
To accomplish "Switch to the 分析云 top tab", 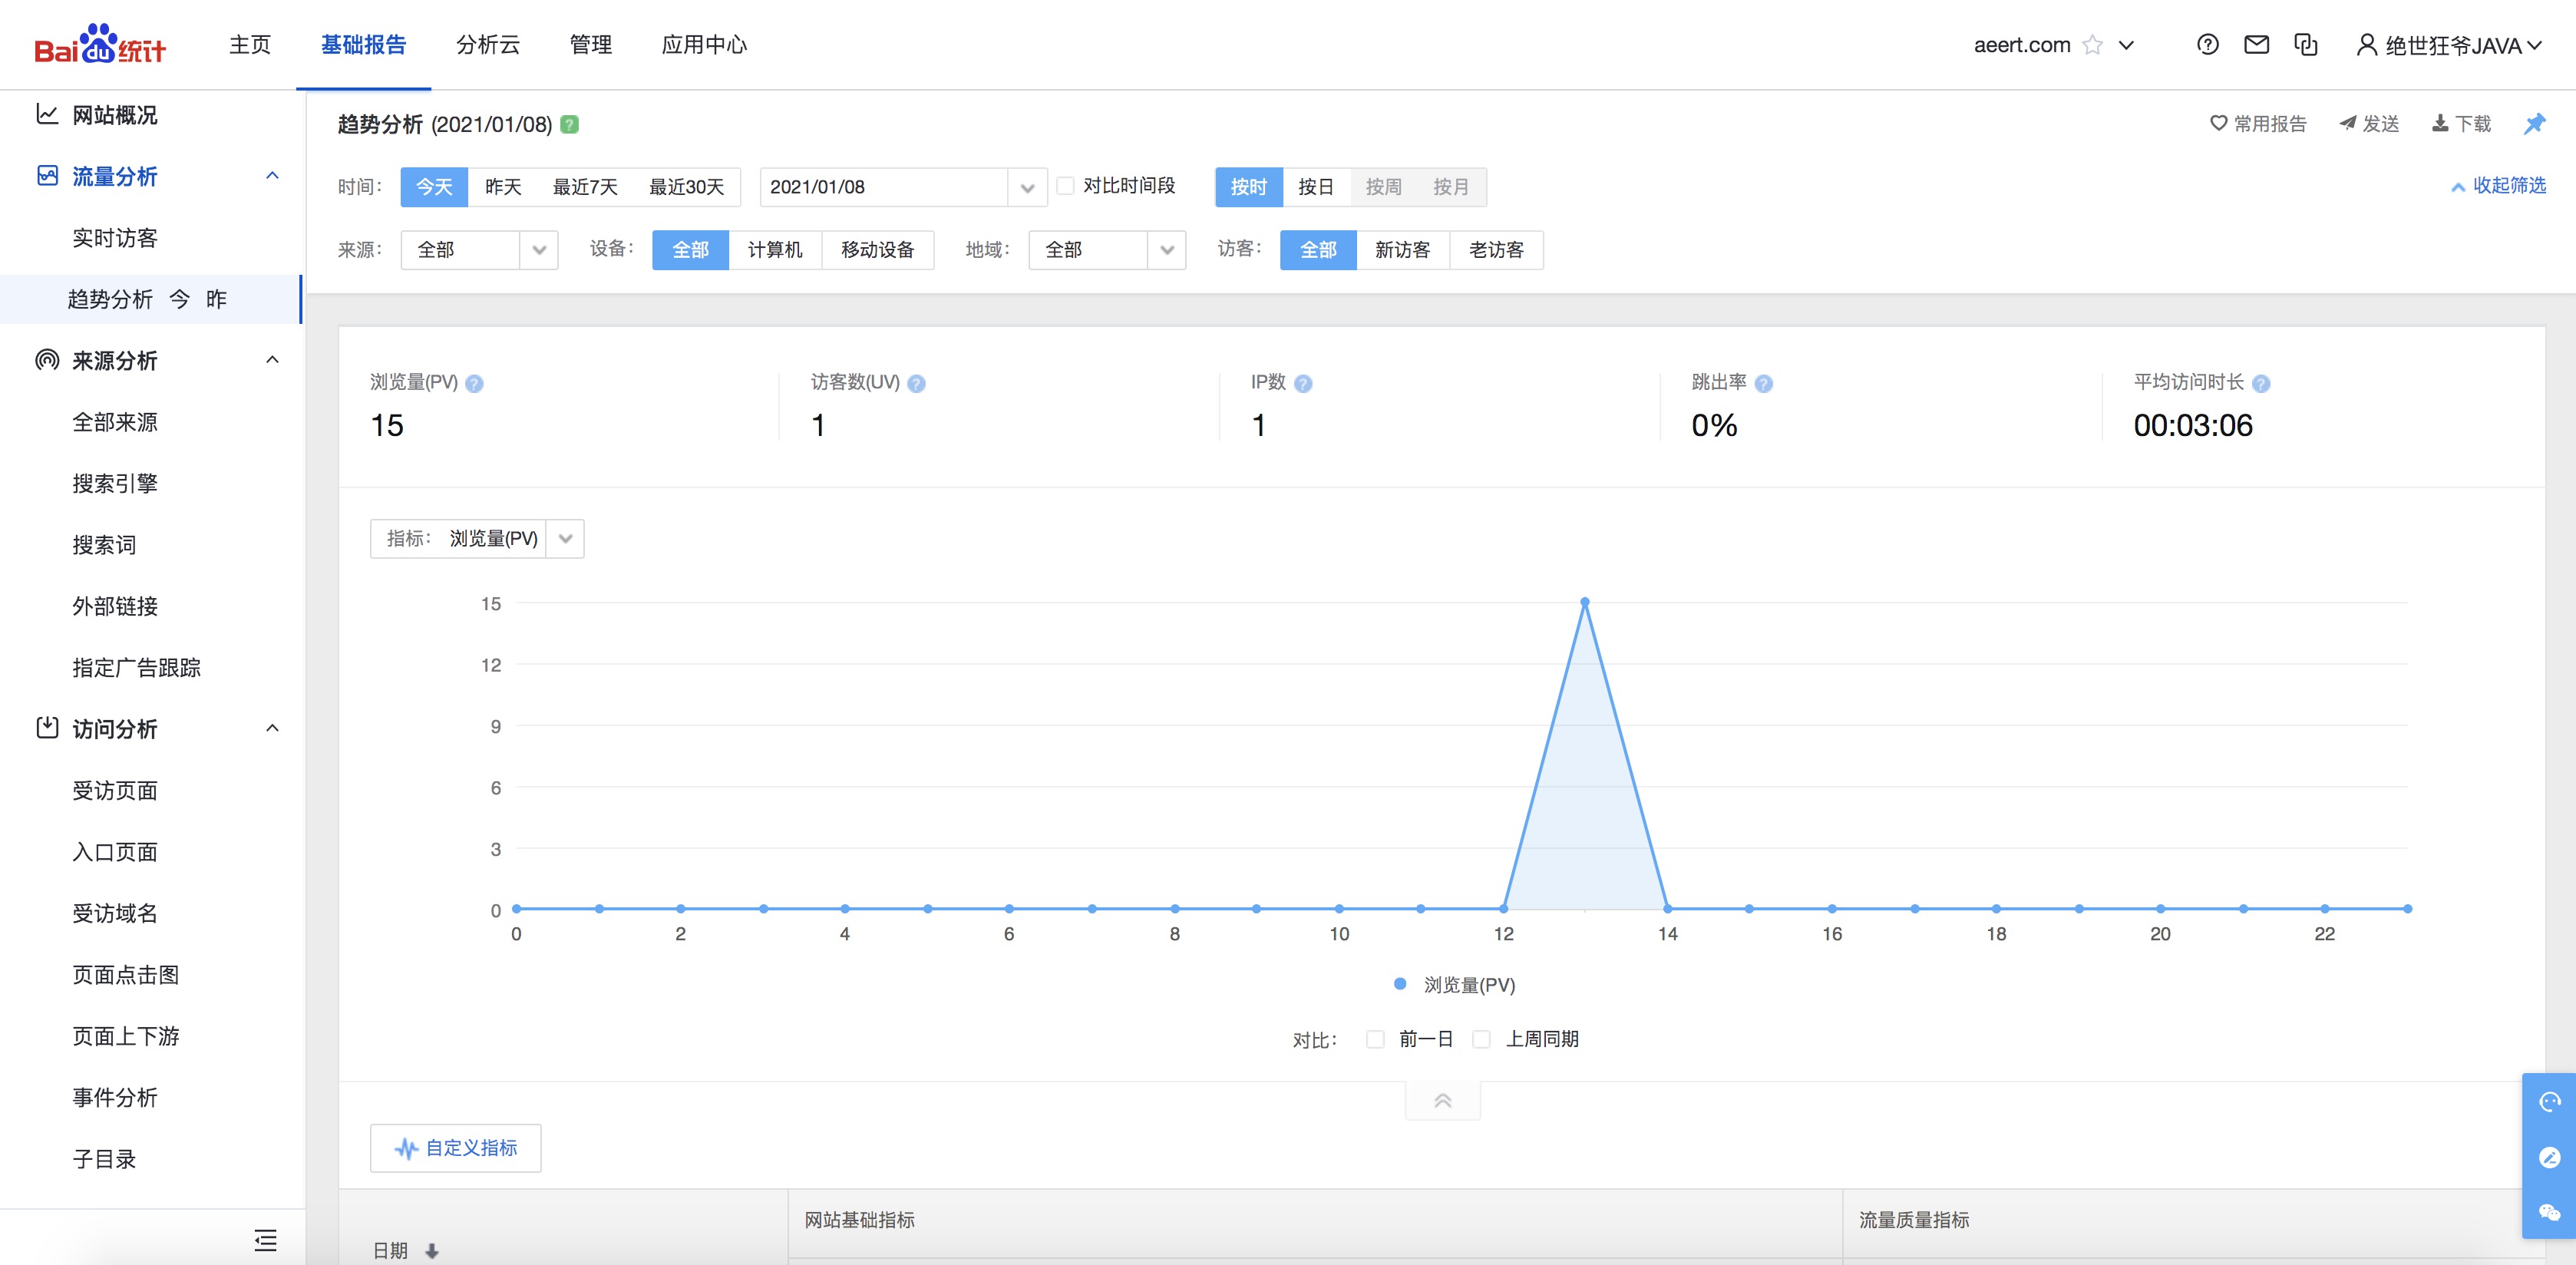I will click(x=488, y=45).
